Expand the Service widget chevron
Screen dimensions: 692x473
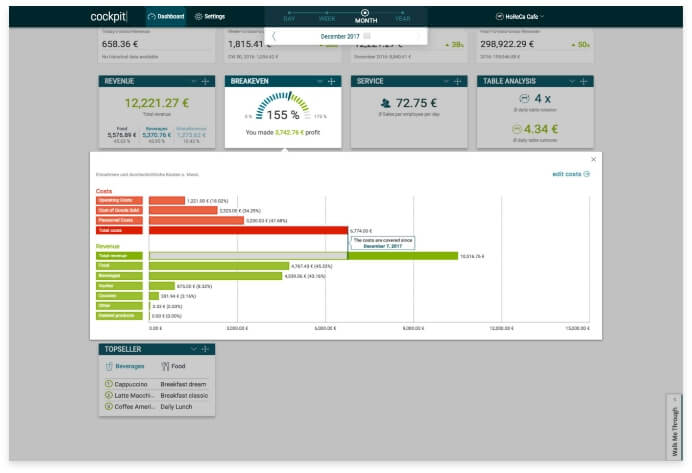click(x=448, y=81)
